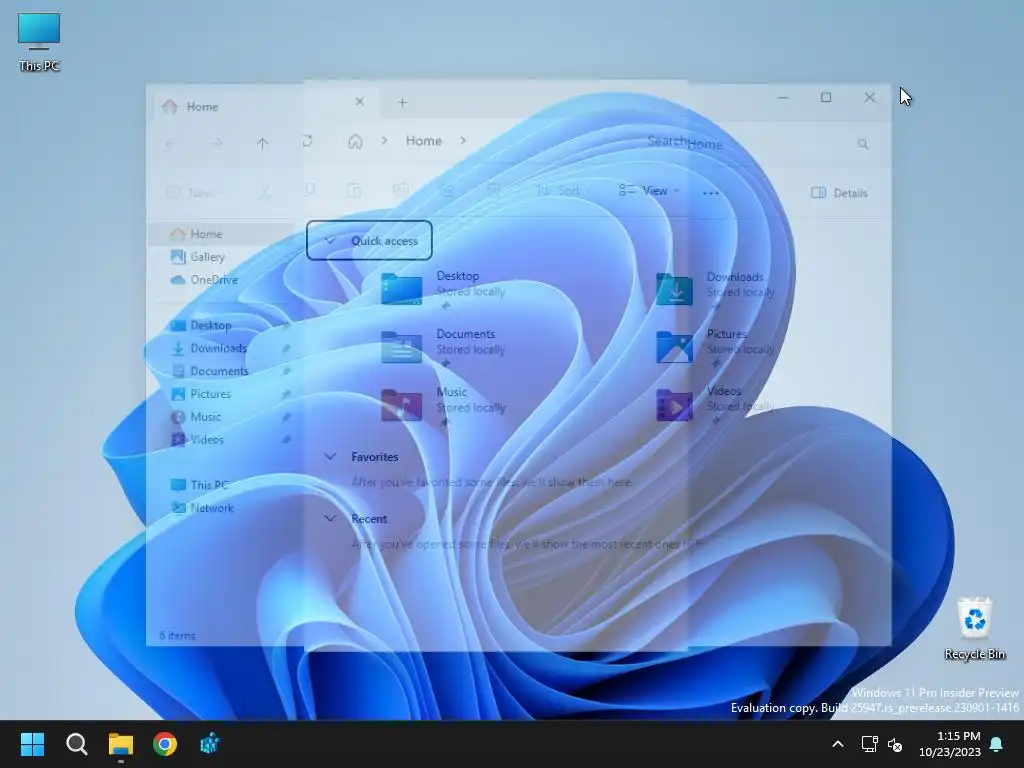This screenshot has width=1024, height=768.
Task: Click the Share icon in toolbar
Action: 447,190
